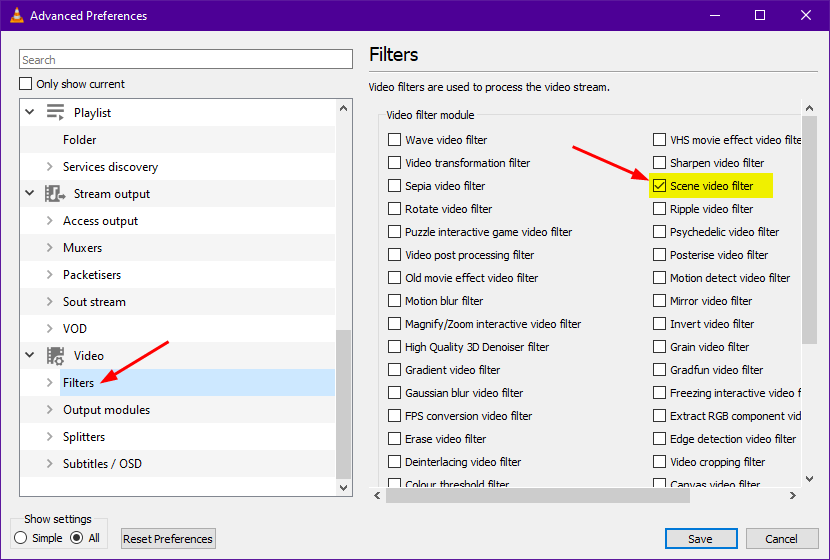The width and height of the screenshot is (830, 560).
Task: Click the Stream output category icon
Action: (x=55, y=194)
